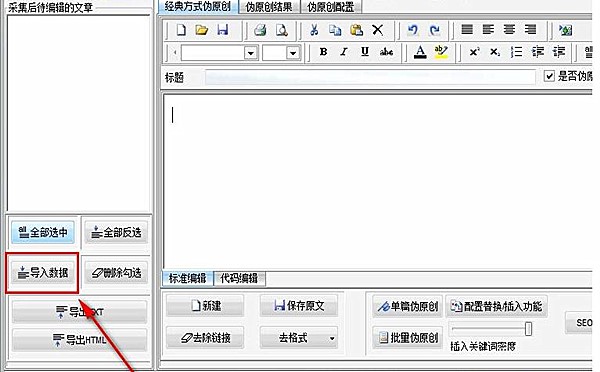Insert a numbered list
This screenshot has height=372, width=600.
click(517, 52)
